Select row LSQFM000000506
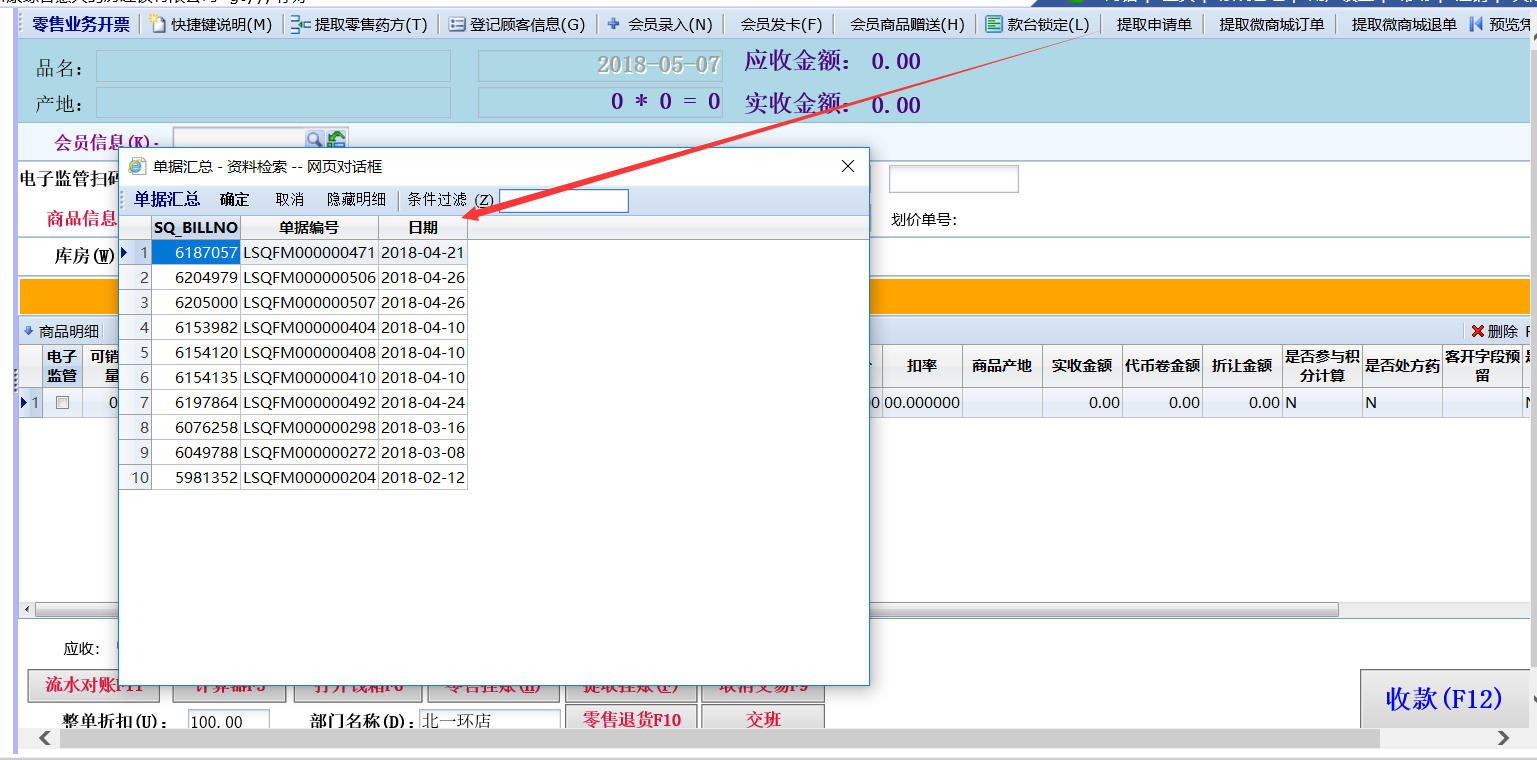 tap(294, 278)
